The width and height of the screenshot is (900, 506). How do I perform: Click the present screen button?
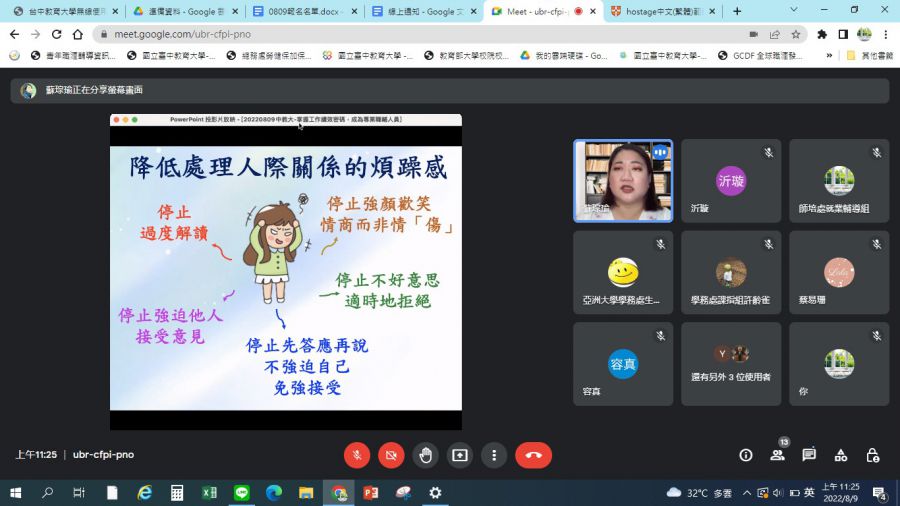pos(459,455)
